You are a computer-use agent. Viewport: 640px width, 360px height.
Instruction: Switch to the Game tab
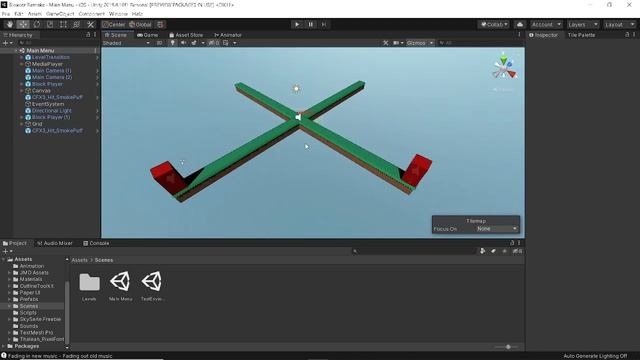pos(147,35)
